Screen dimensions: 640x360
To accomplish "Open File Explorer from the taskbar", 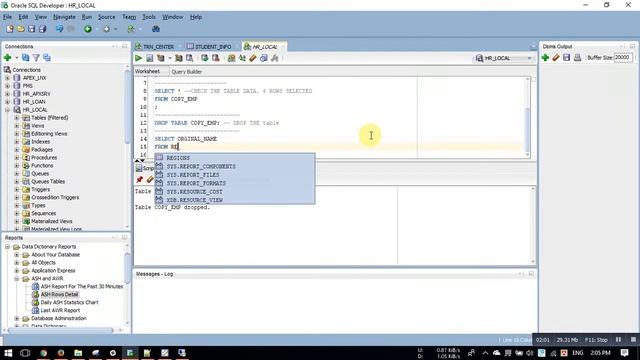I will click(78, 353).
